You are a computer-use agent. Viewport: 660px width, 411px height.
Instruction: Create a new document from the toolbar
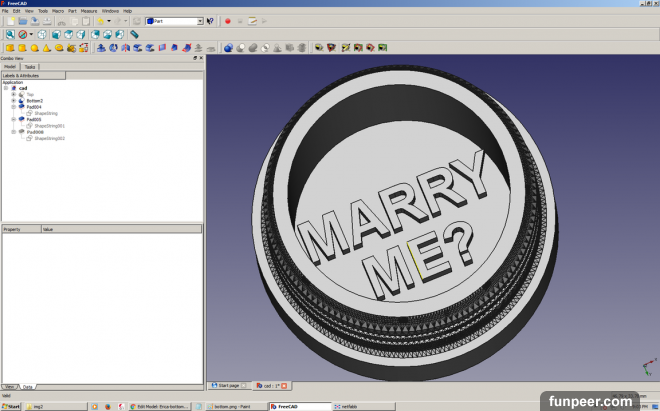8,20
